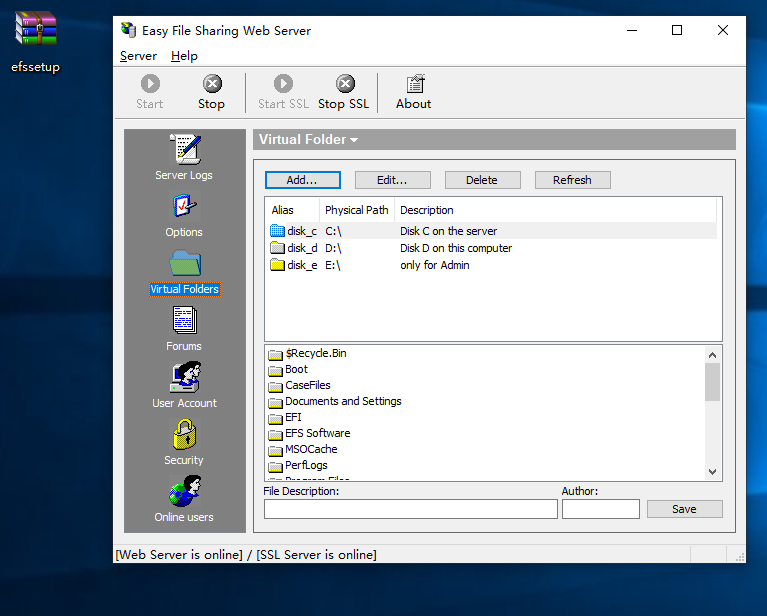Click the file list scroll down arrow
The height and width of the screenshot is (616, 767).
point(712,472)
